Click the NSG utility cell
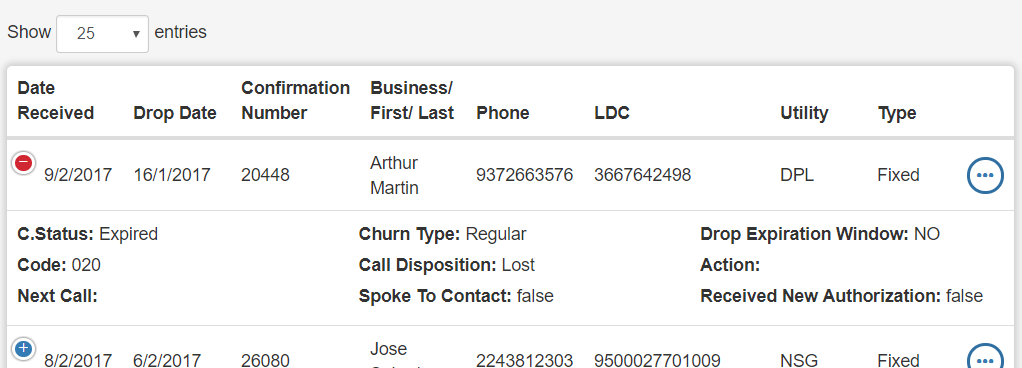This screenshot has height=368, width=1022. (798, 360)
